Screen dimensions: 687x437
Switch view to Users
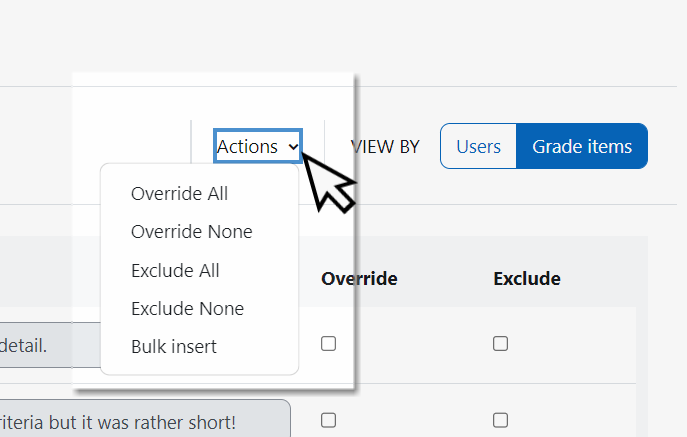(x=478, y=146)
